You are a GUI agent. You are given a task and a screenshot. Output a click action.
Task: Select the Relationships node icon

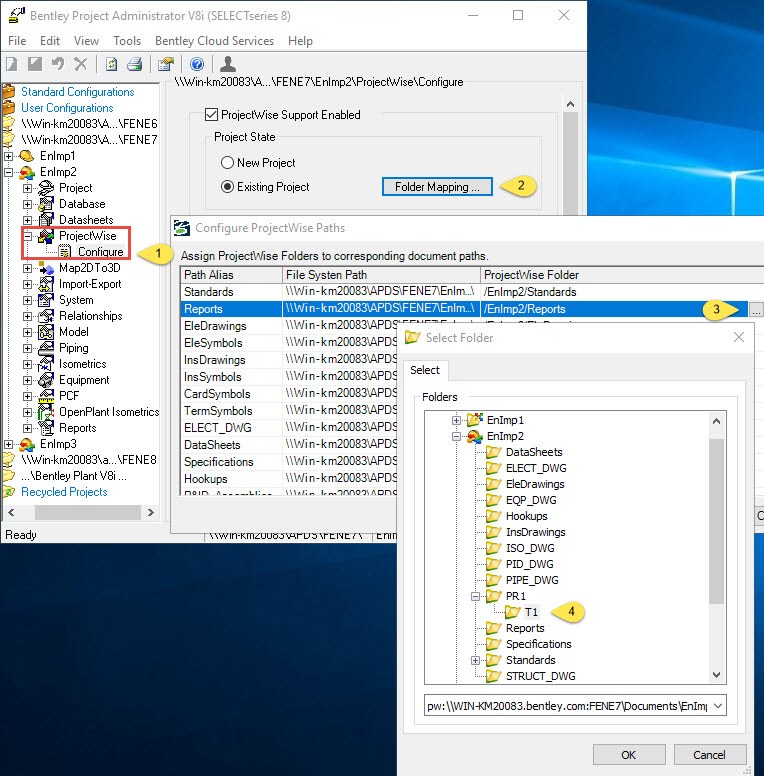click(x=46, y=316)
